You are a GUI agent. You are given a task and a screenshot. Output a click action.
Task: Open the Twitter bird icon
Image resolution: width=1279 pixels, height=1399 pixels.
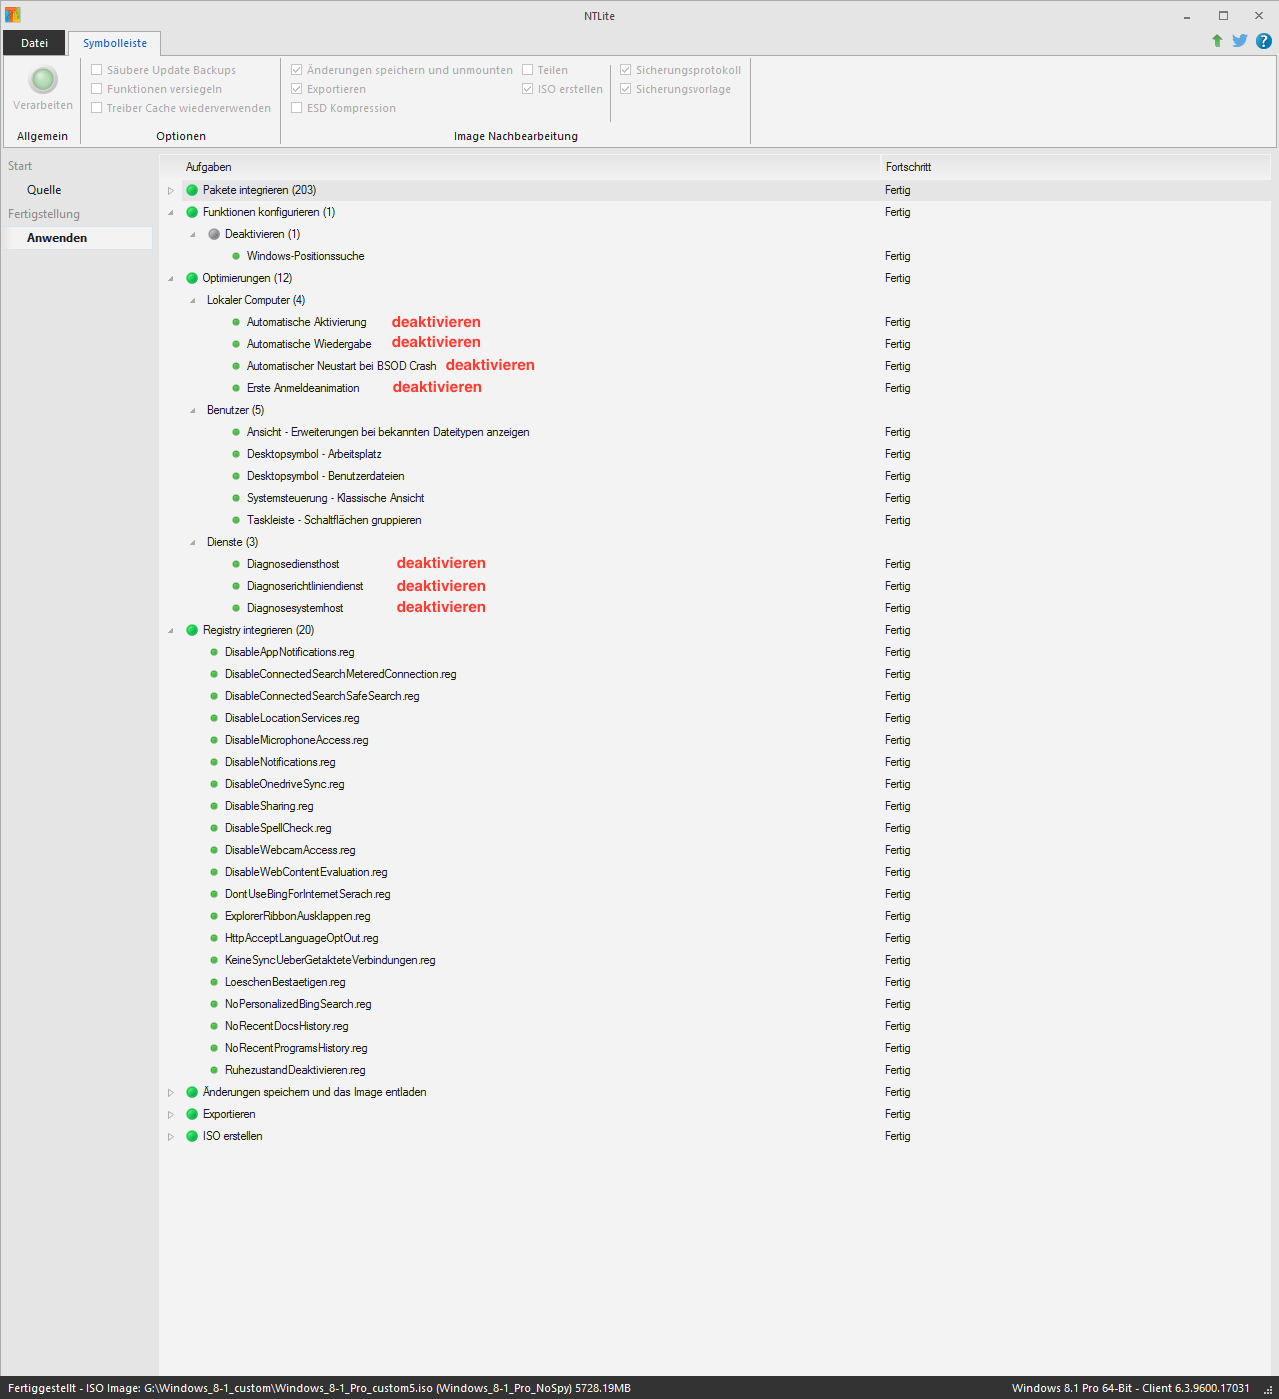coord(1240,41)
